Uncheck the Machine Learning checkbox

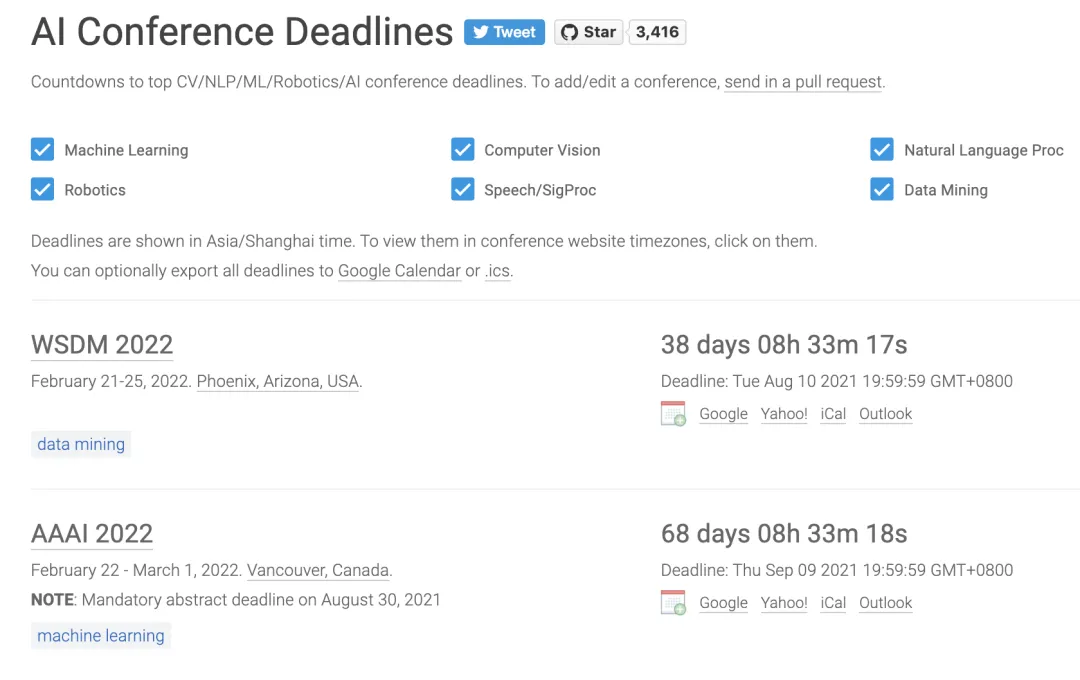[x=42, y=150]
